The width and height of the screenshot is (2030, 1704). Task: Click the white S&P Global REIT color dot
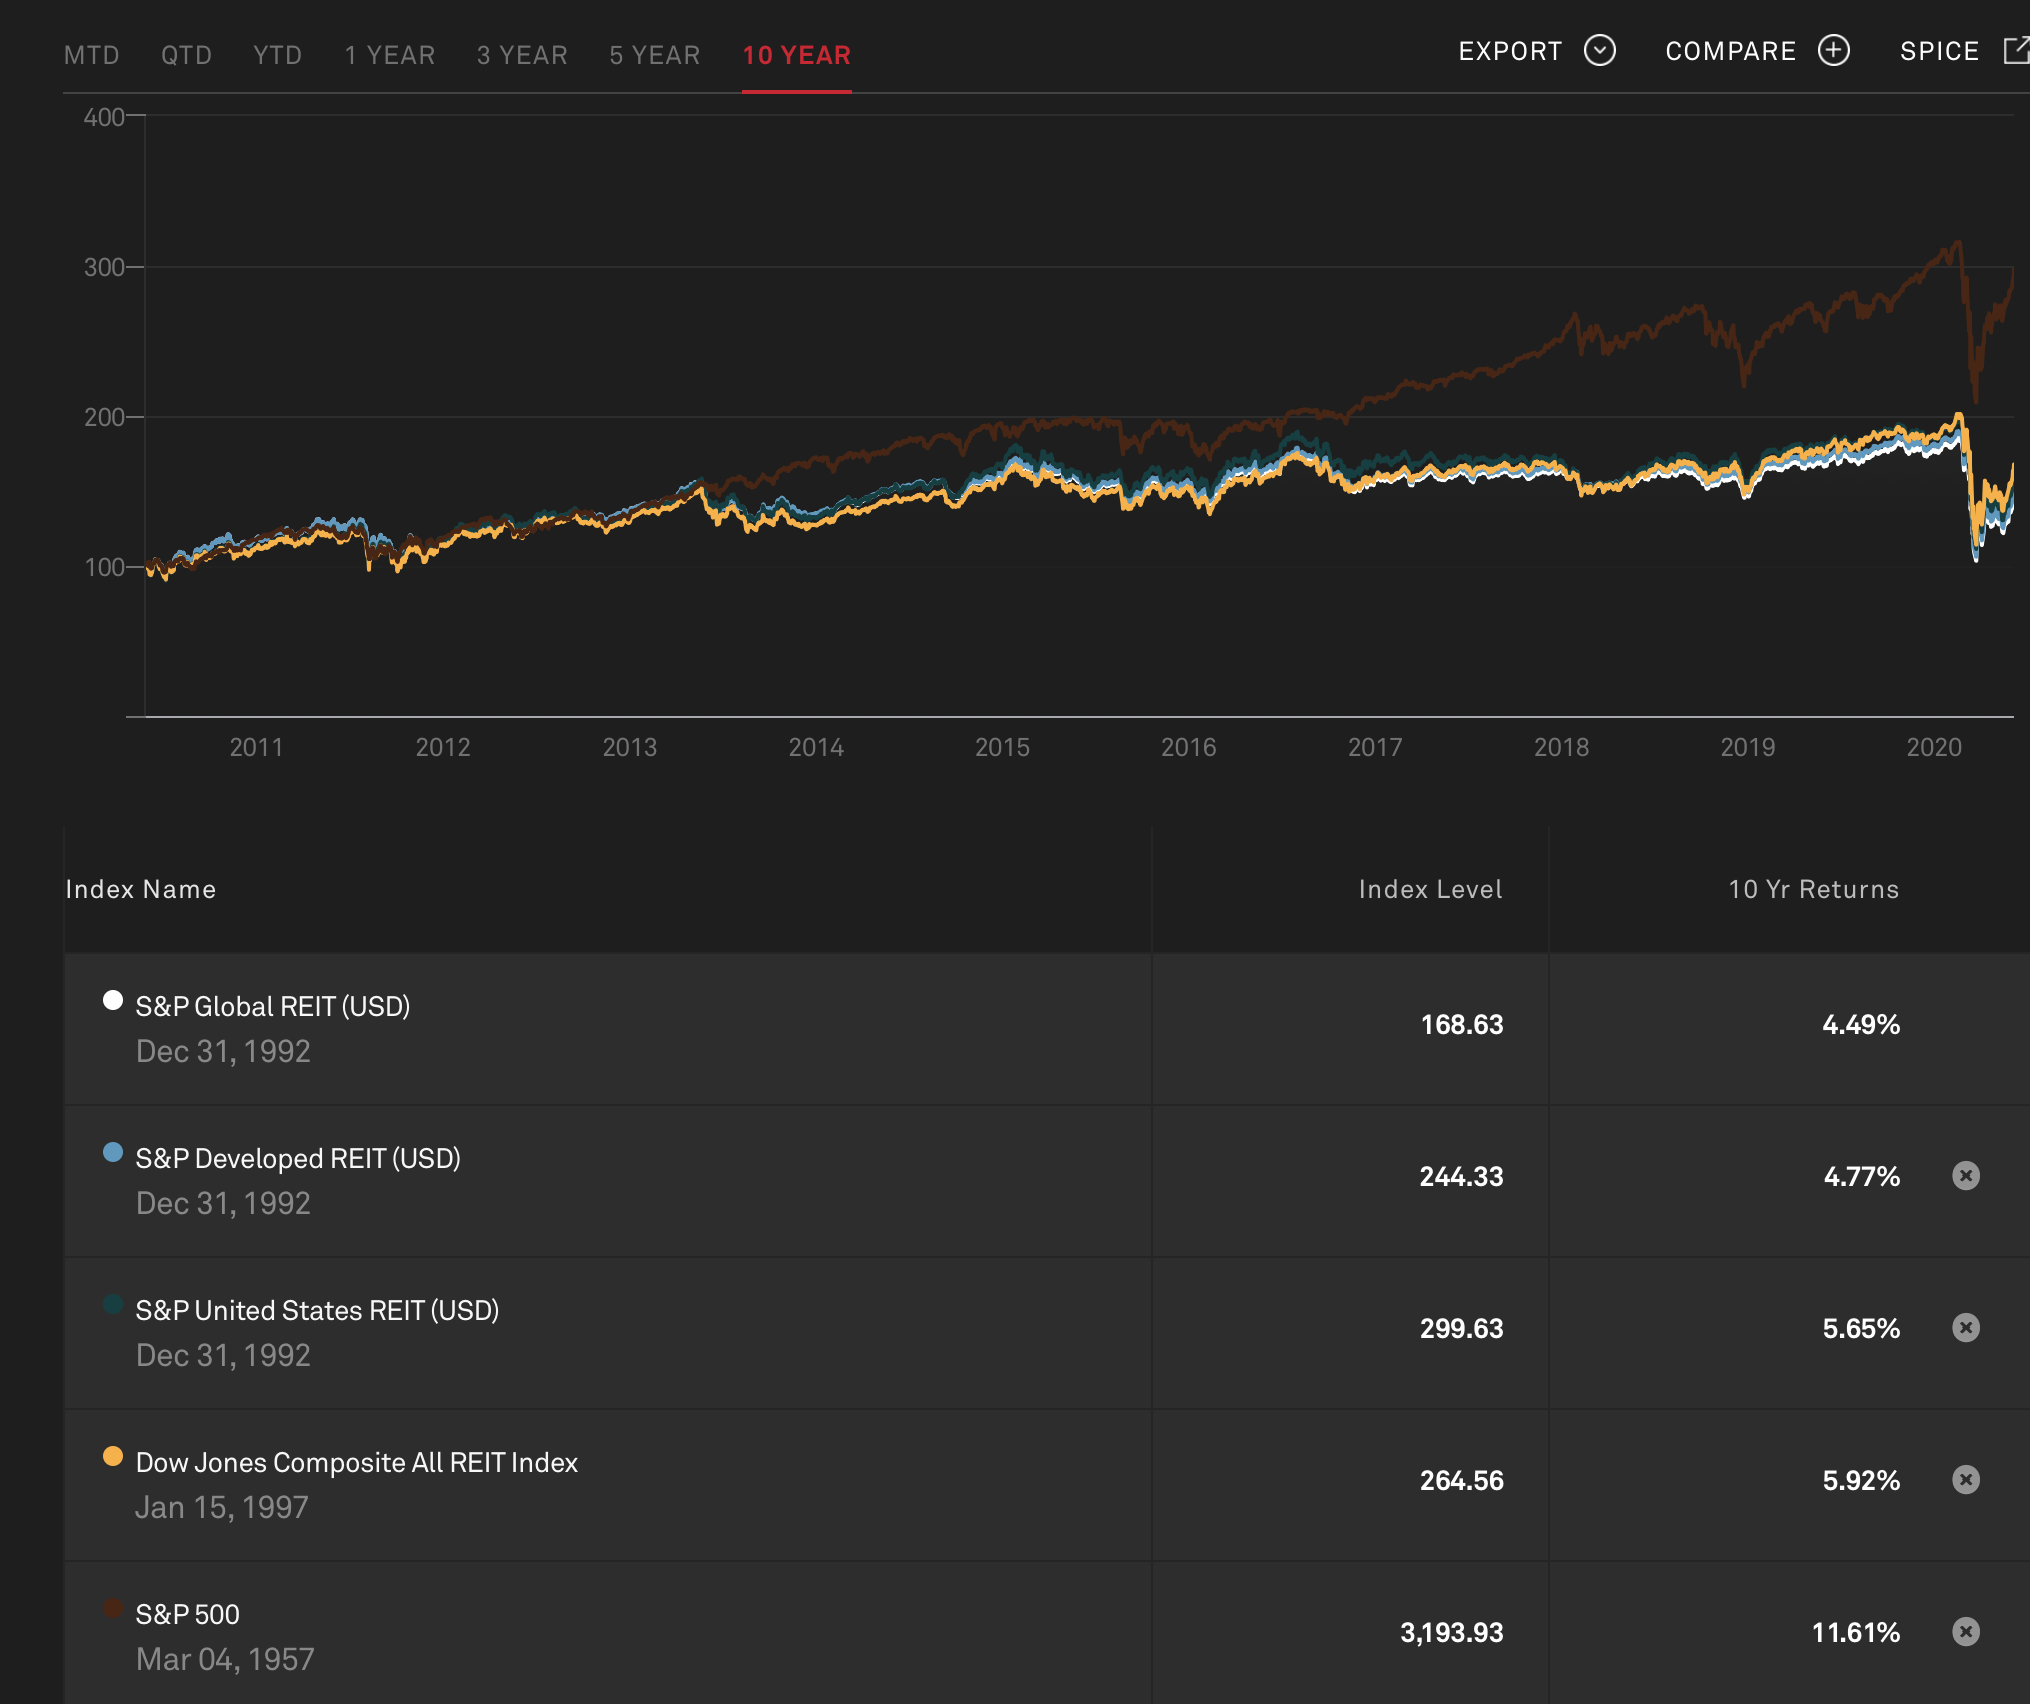click(x=113, y=1000)
